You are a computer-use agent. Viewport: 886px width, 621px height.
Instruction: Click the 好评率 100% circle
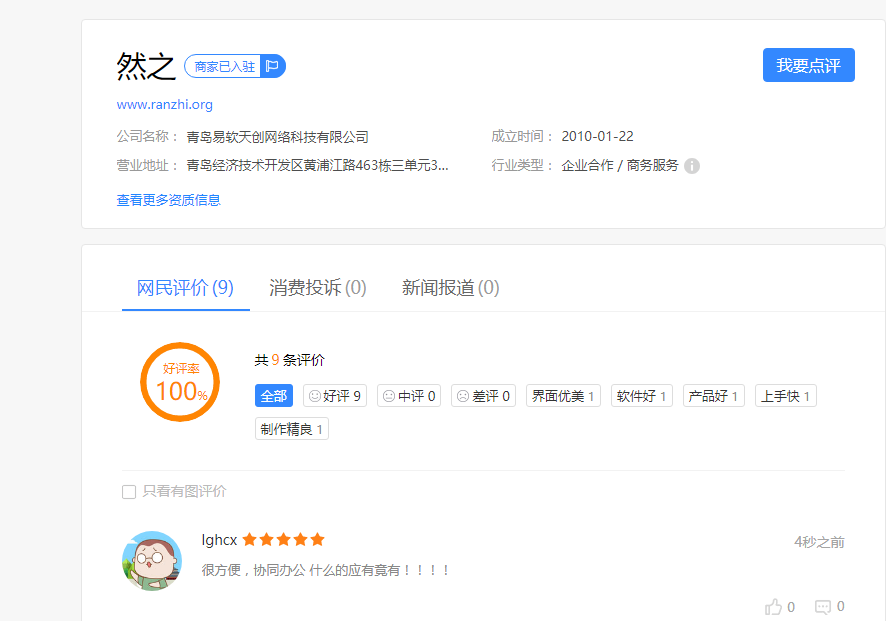point(180,382)
